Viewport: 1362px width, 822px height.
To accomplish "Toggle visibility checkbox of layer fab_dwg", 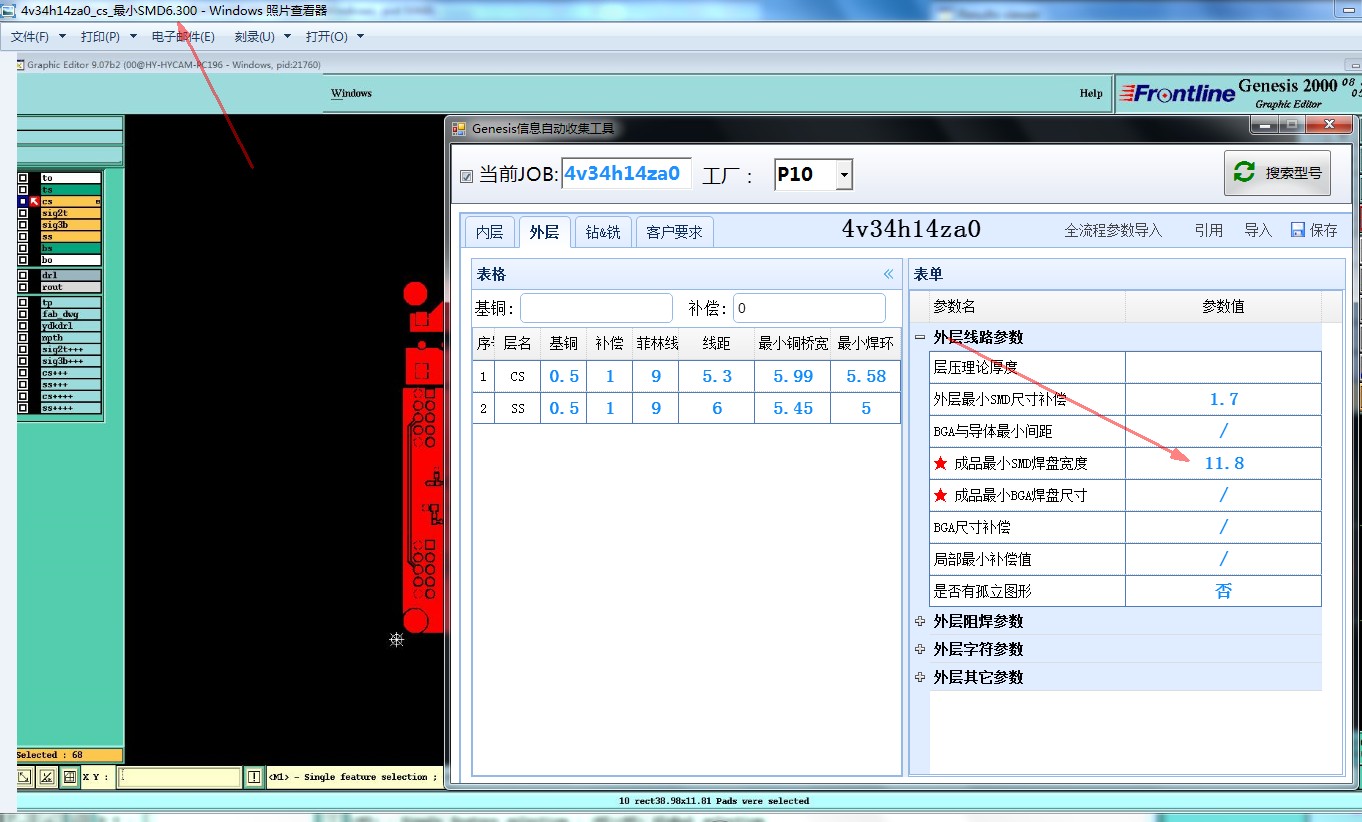I will pyautogui.click(x=23, y=314).
